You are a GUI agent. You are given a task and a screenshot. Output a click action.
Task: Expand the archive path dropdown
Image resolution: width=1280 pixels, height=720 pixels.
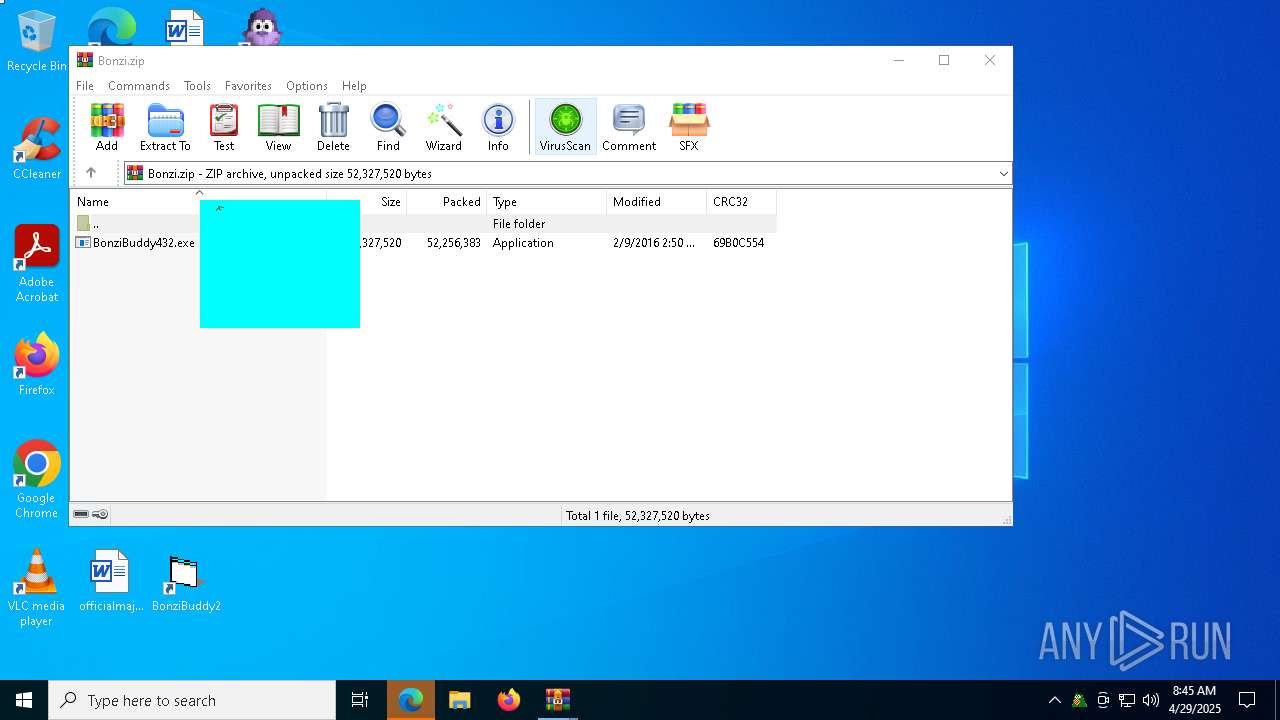coord(1003,174)
